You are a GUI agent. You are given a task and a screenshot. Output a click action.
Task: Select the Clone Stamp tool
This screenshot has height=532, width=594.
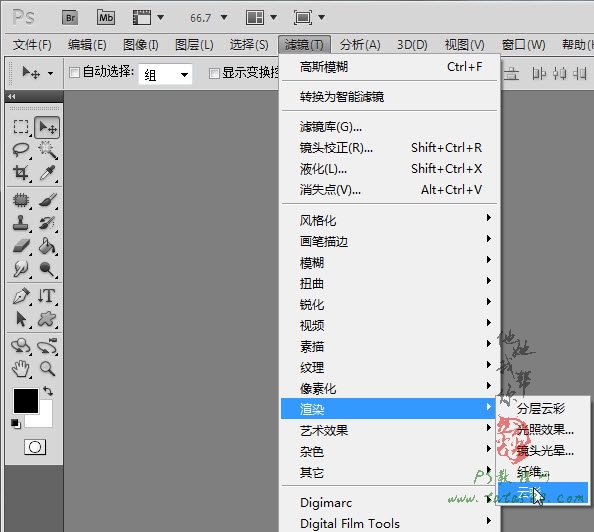pyautogui.click(x=21, y=223)
